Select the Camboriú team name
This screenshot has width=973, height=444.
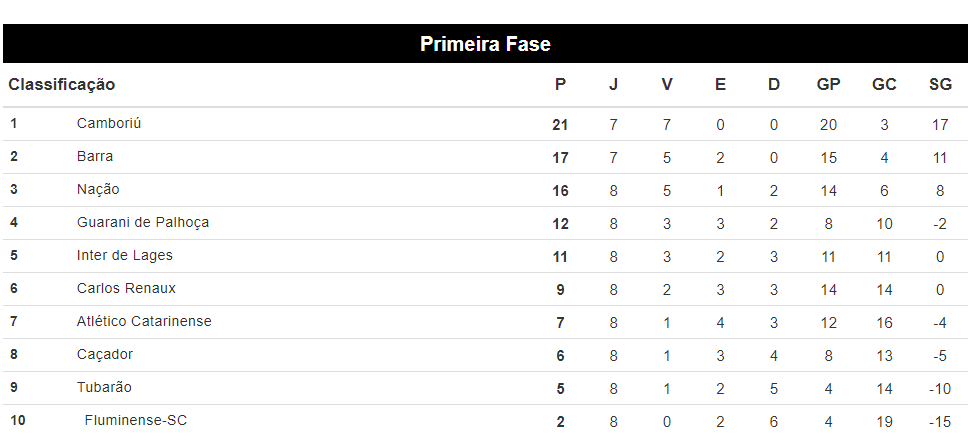pos(109,123)
